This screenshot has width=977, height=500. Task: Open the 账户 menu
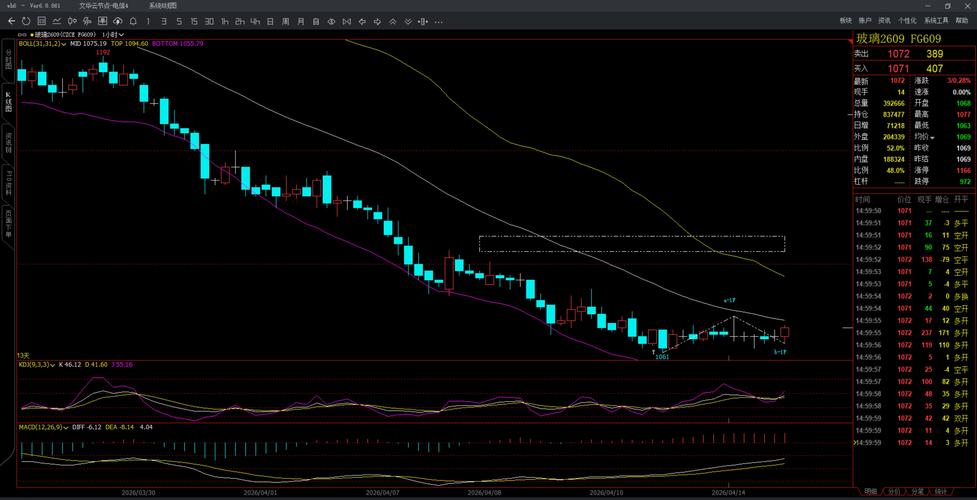coord(864,21)
